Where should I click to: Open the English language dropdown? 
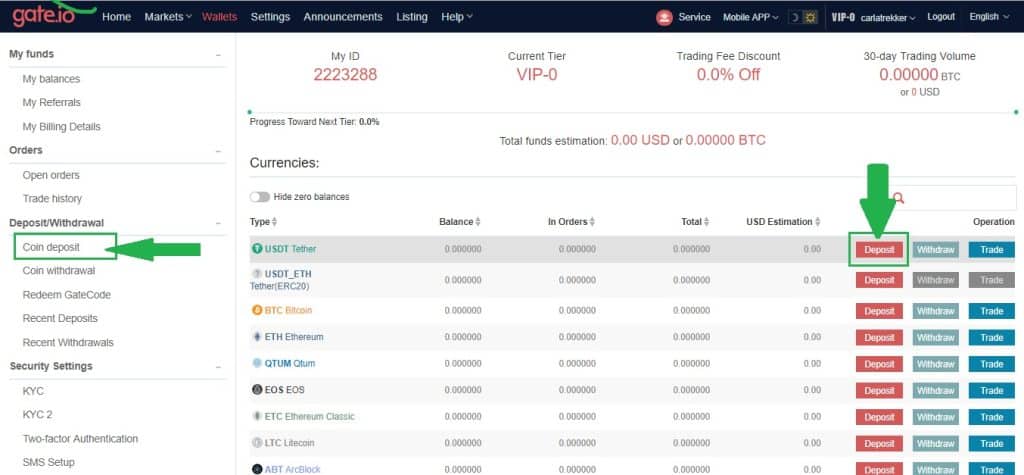point(988,17)
